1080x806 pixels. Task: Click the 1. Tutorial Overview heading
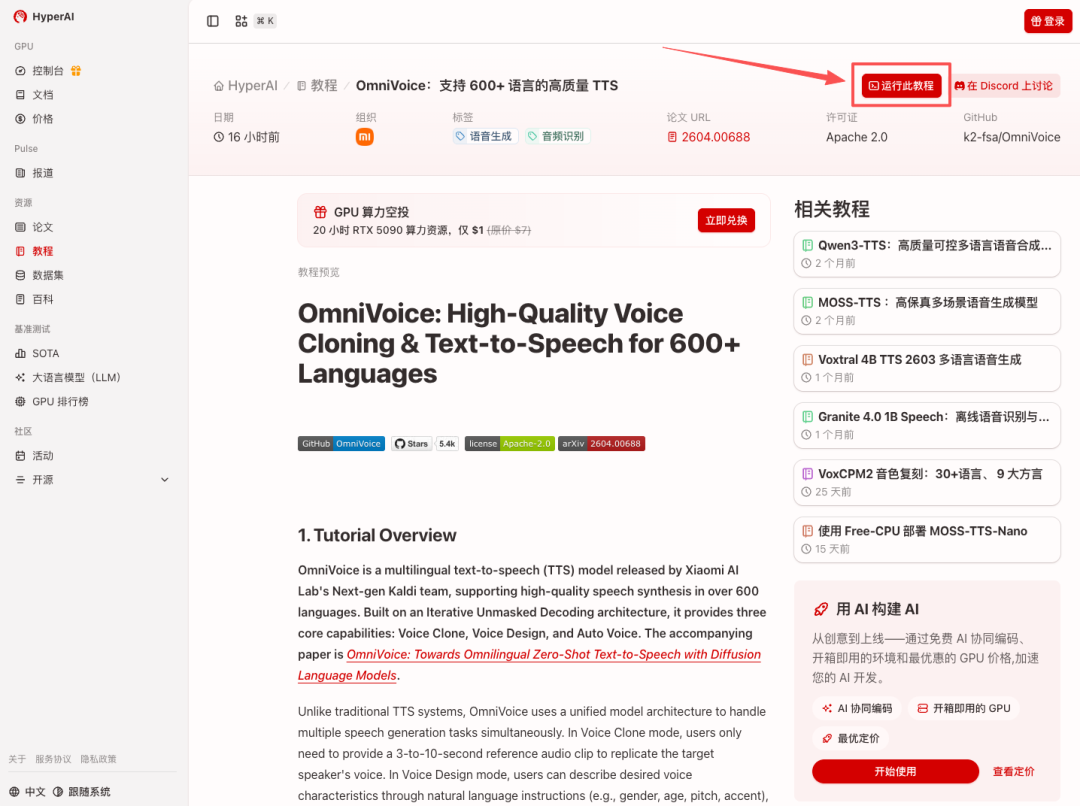coord(377,535)
